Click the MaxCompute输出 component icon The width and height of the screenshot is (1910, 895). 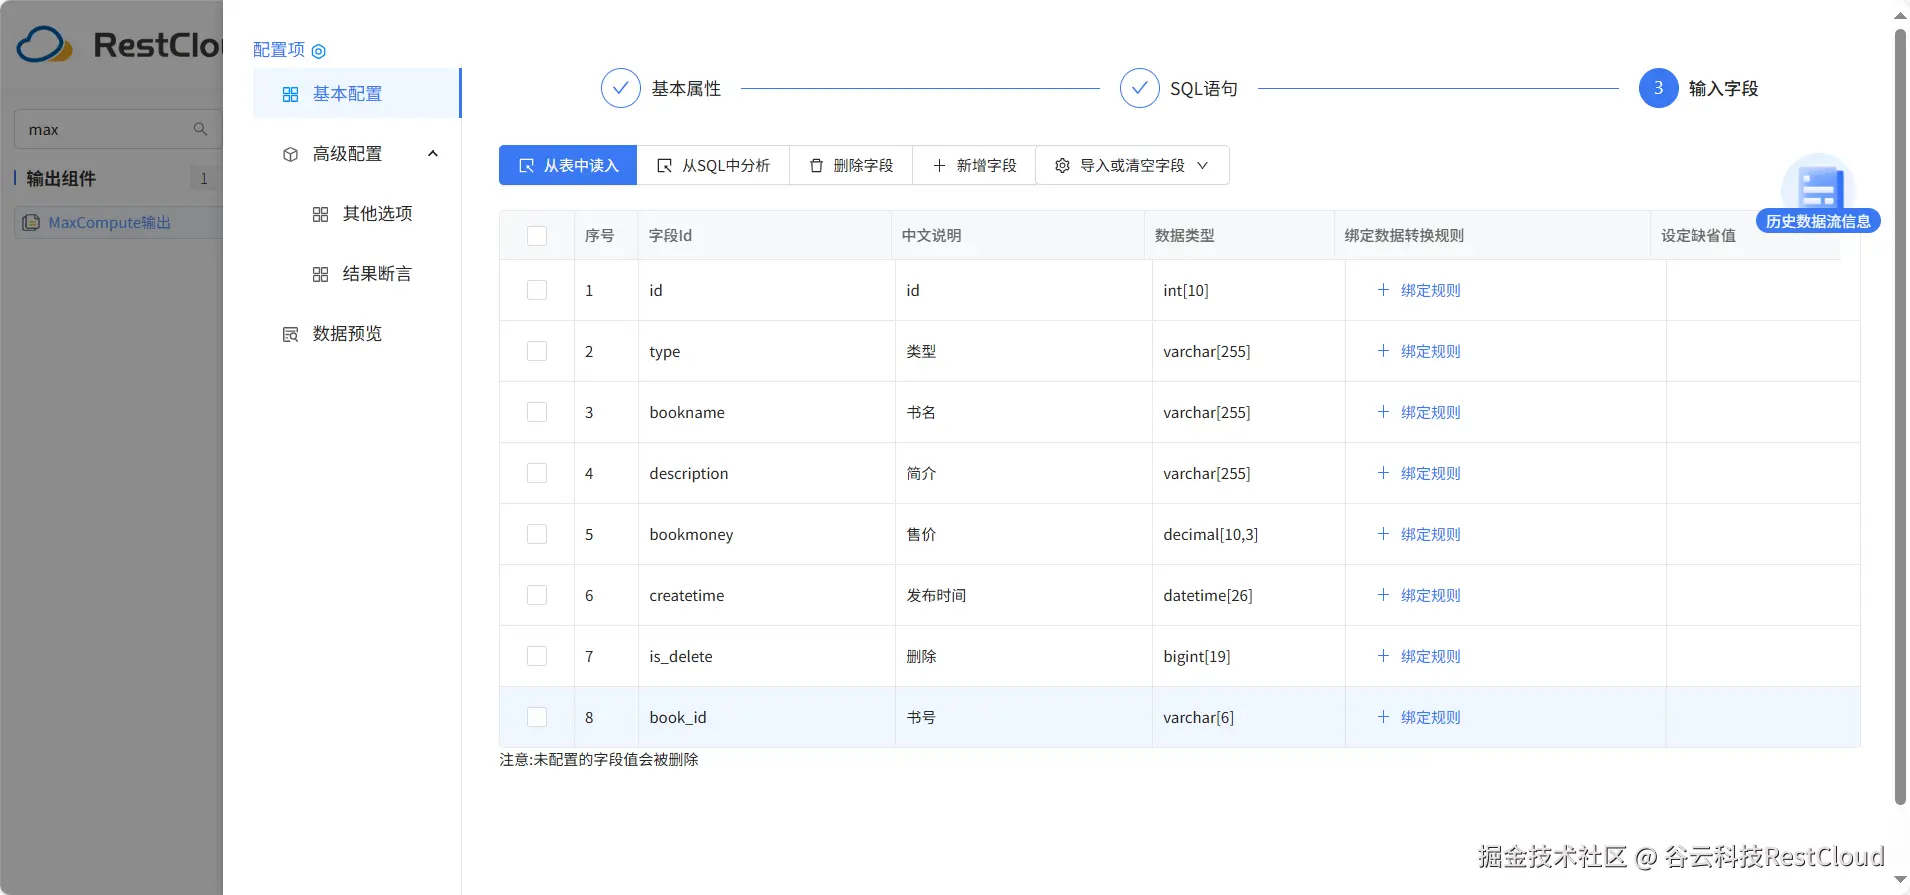pos(31,222)
